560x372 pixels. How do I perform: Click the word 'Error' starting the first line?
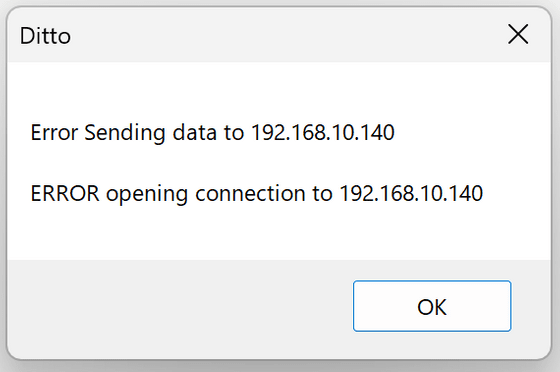point(54,132)
